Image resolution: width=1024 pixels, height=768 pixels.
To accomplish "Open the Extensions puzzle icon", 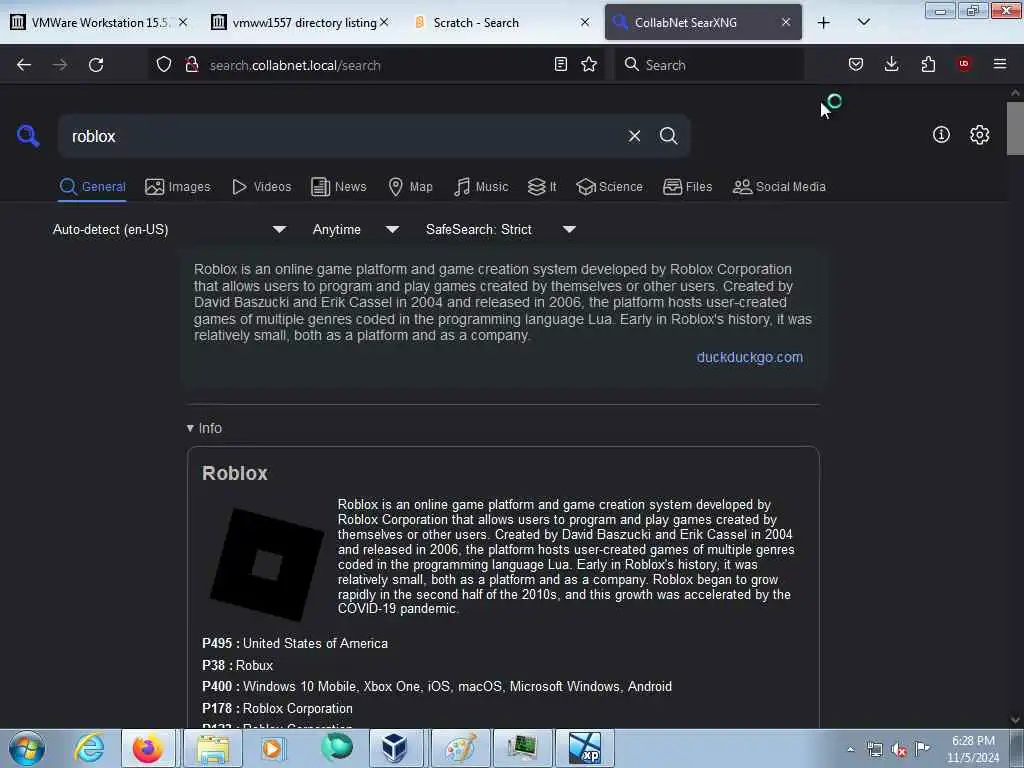I will click(928, 64).
